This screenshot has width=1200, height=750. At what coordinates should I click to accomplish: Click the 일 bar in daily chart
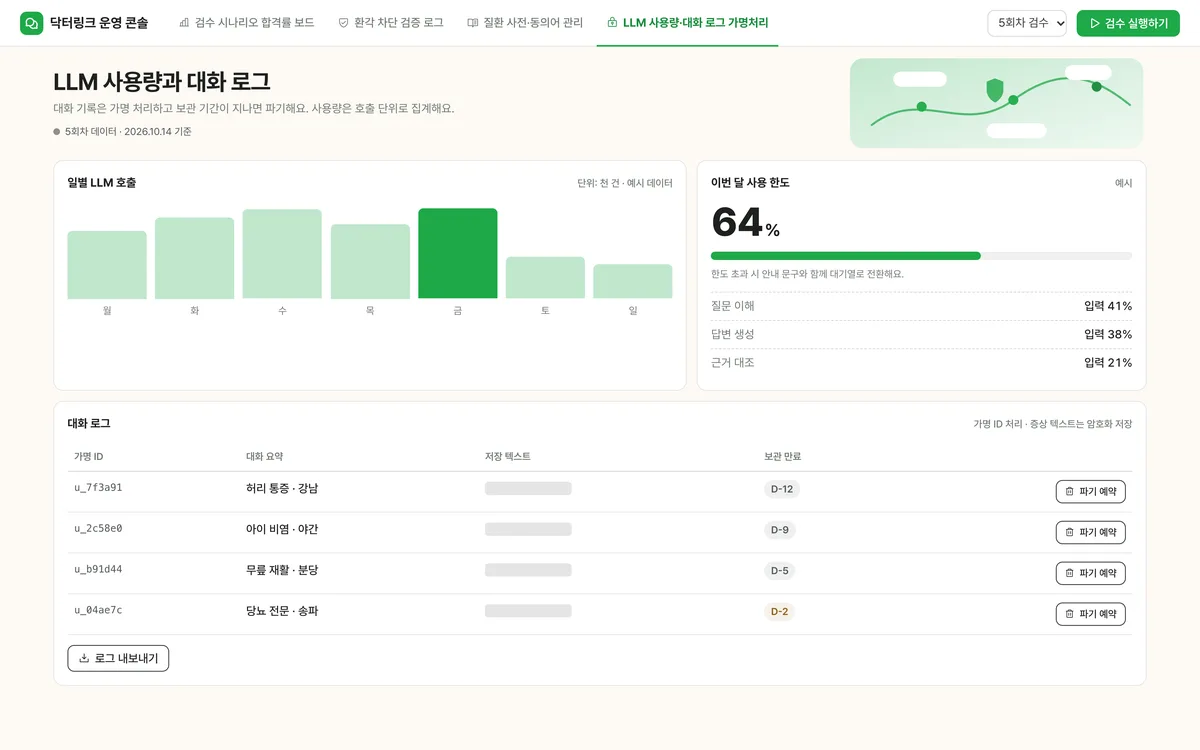[632, 281]
